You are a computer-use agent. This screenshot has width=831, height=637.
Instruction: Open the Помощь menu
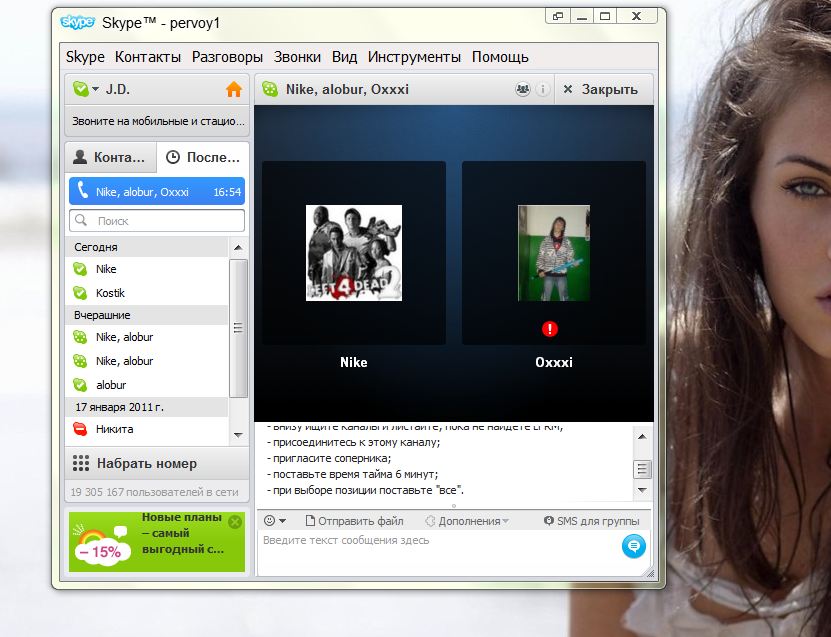tap(500, 57)
